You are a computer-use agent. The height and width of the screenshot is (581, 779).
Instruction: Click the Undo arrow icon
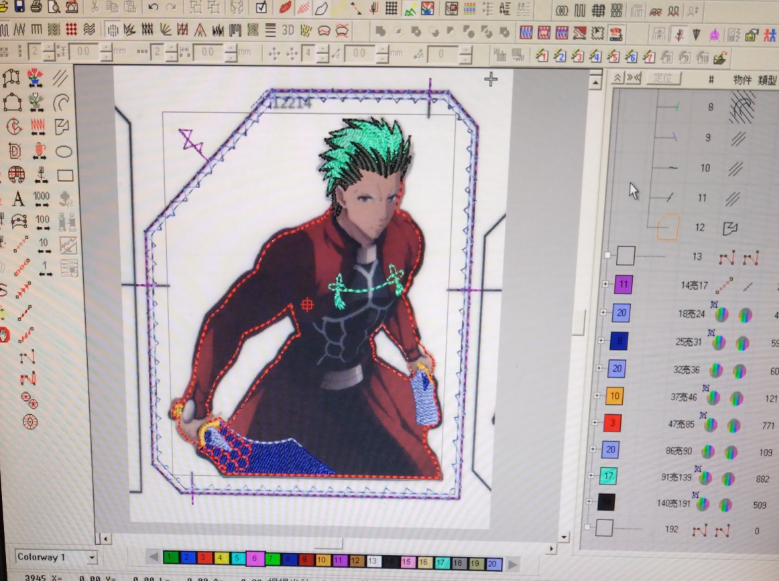(x=153, y=7)
